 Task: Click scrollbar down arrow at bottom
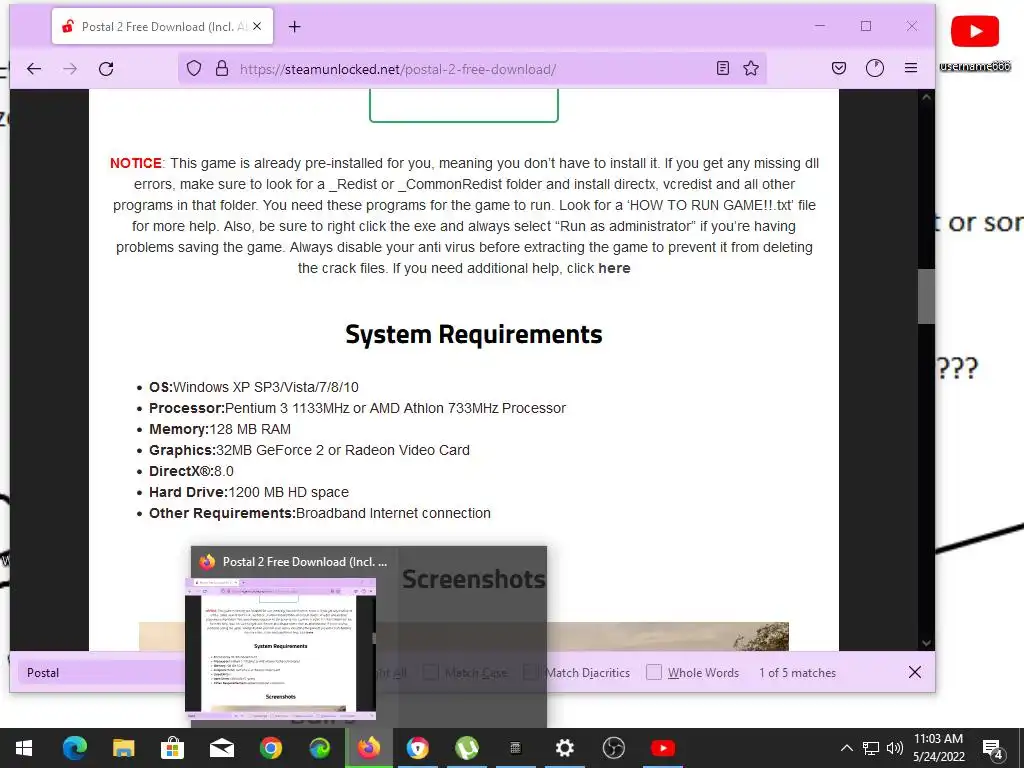[926, 643]
